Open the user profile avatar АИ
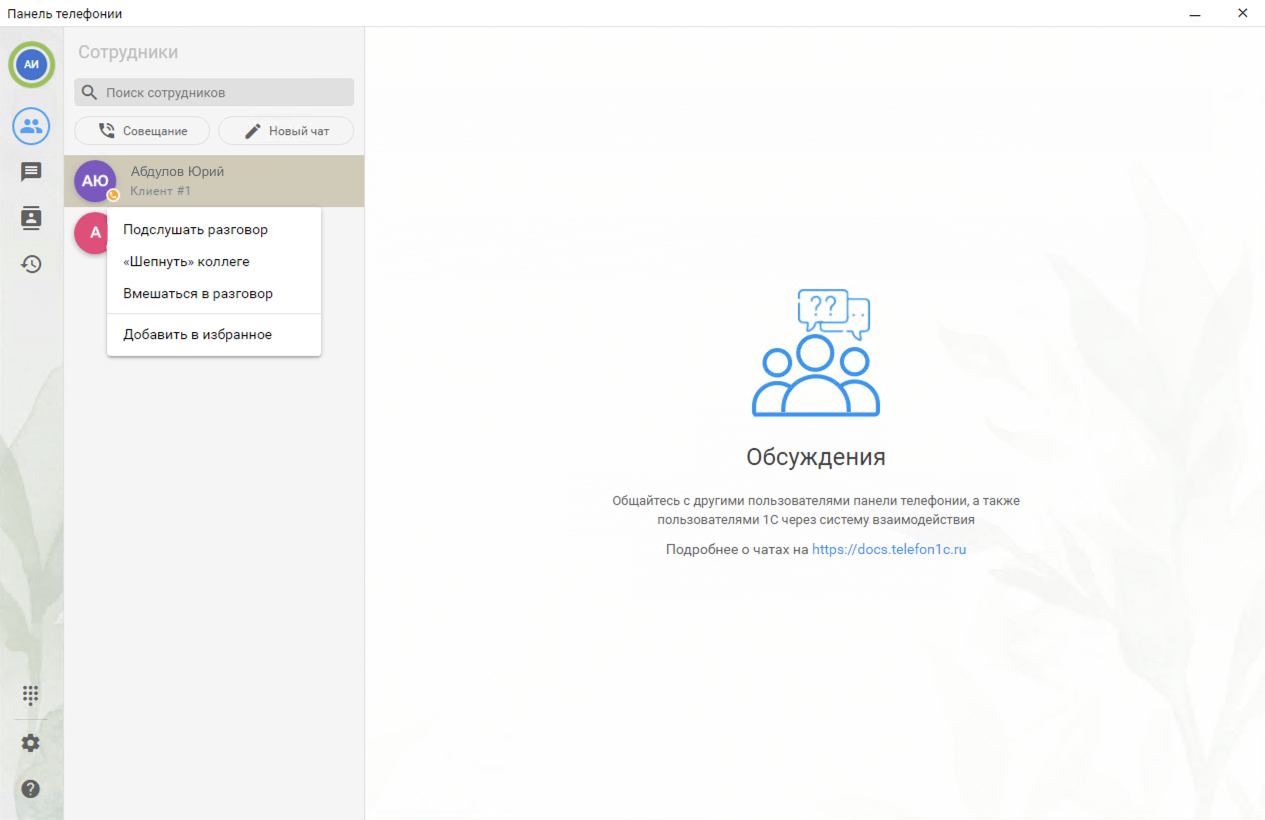Viewport: 1265px width, 820px height. coord(31,65)
